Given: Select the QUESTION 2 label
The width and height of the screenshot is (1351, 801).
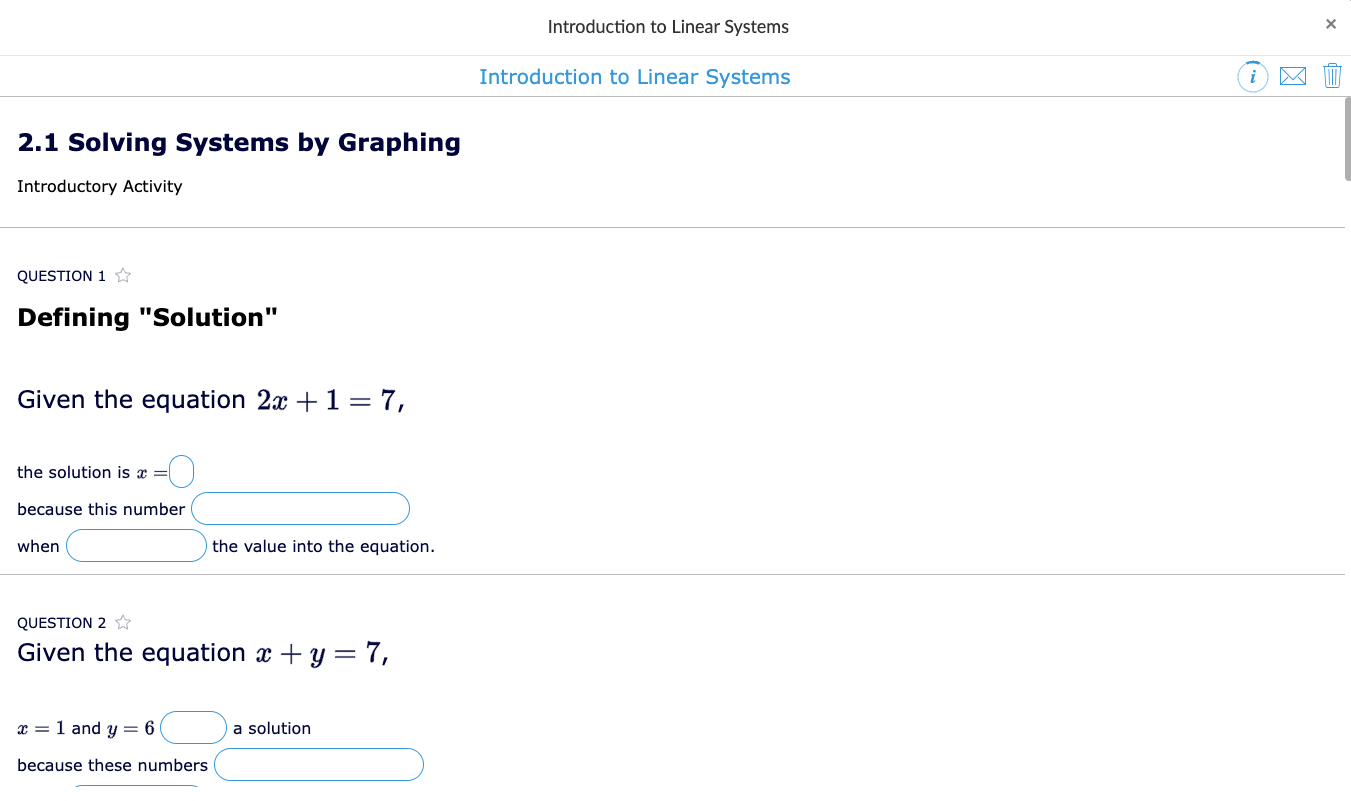Looking at the screenshot, I should coord(60,622).
